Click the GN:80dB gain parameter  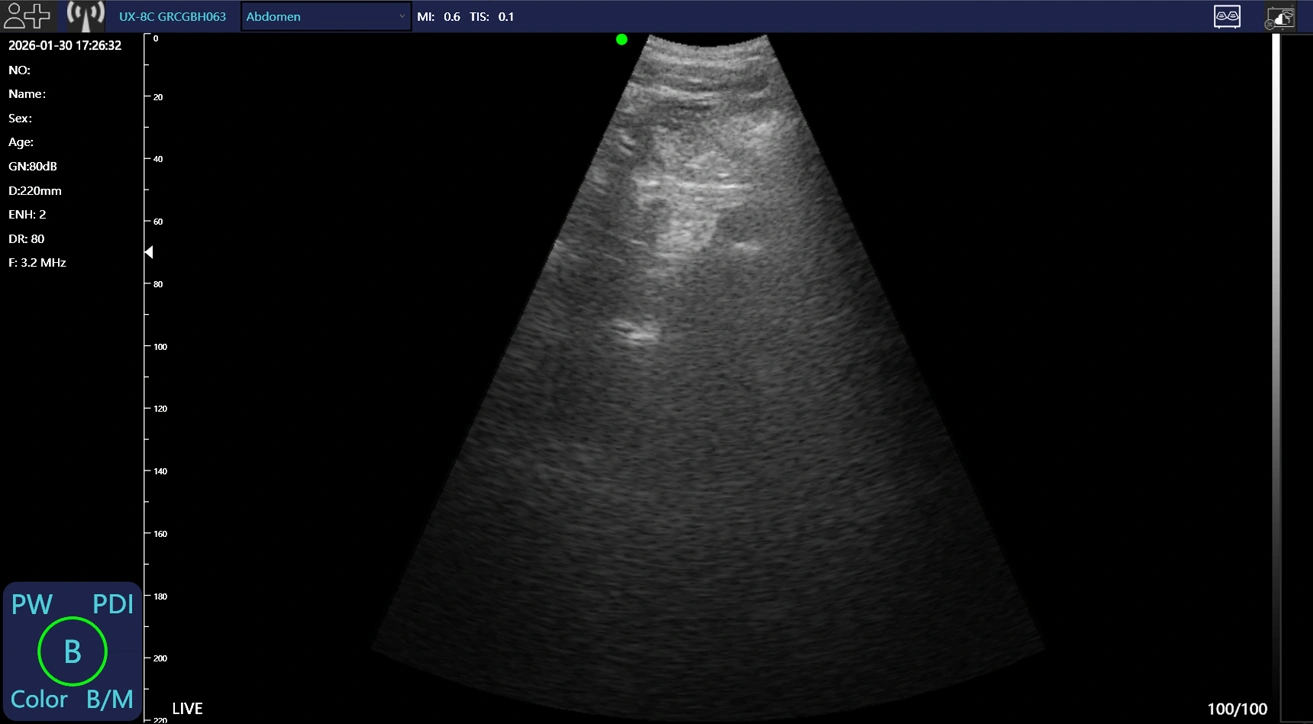(33, 166)
